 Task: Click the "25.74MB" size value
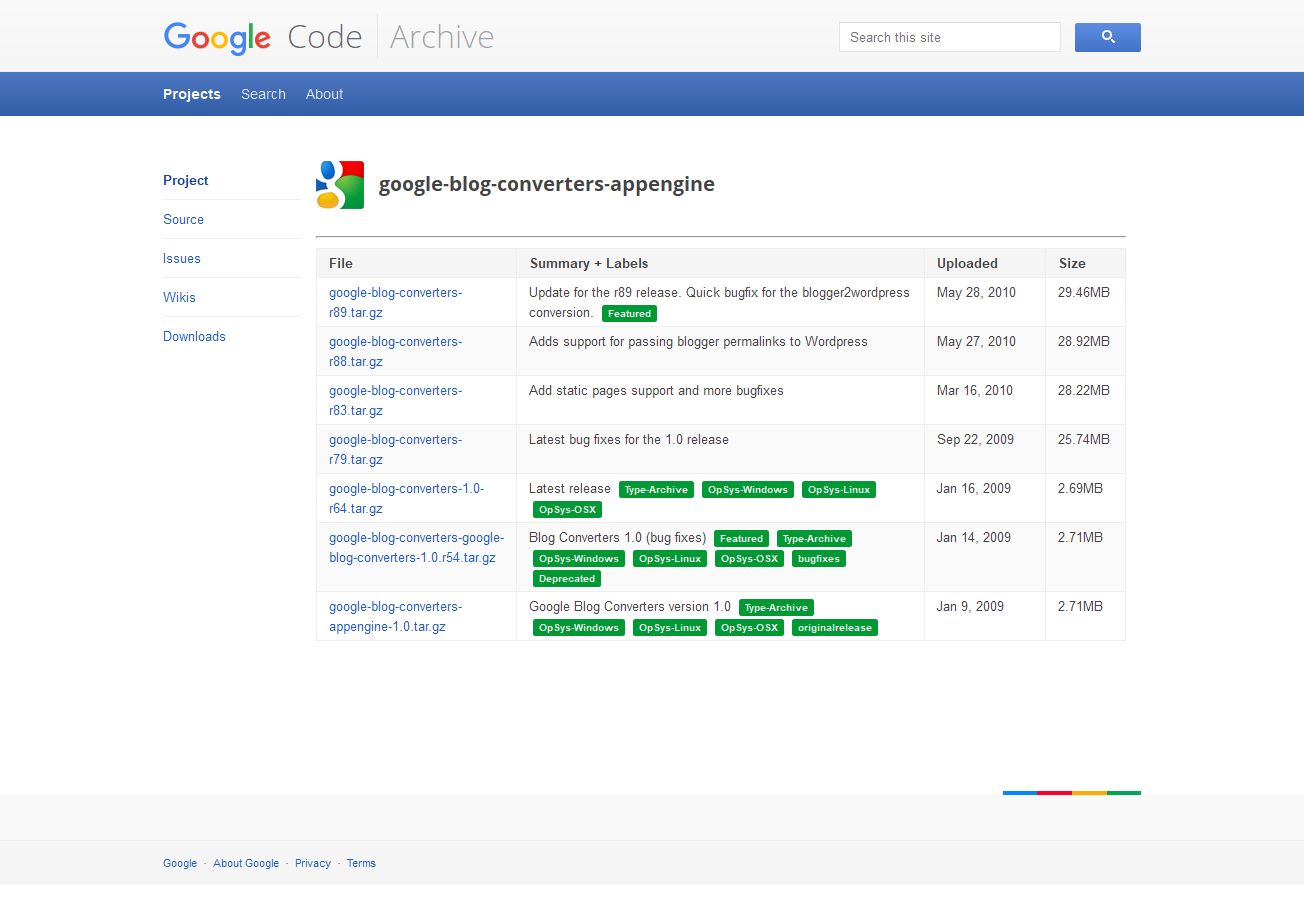pyautogui.click(x=1084, y=439)
